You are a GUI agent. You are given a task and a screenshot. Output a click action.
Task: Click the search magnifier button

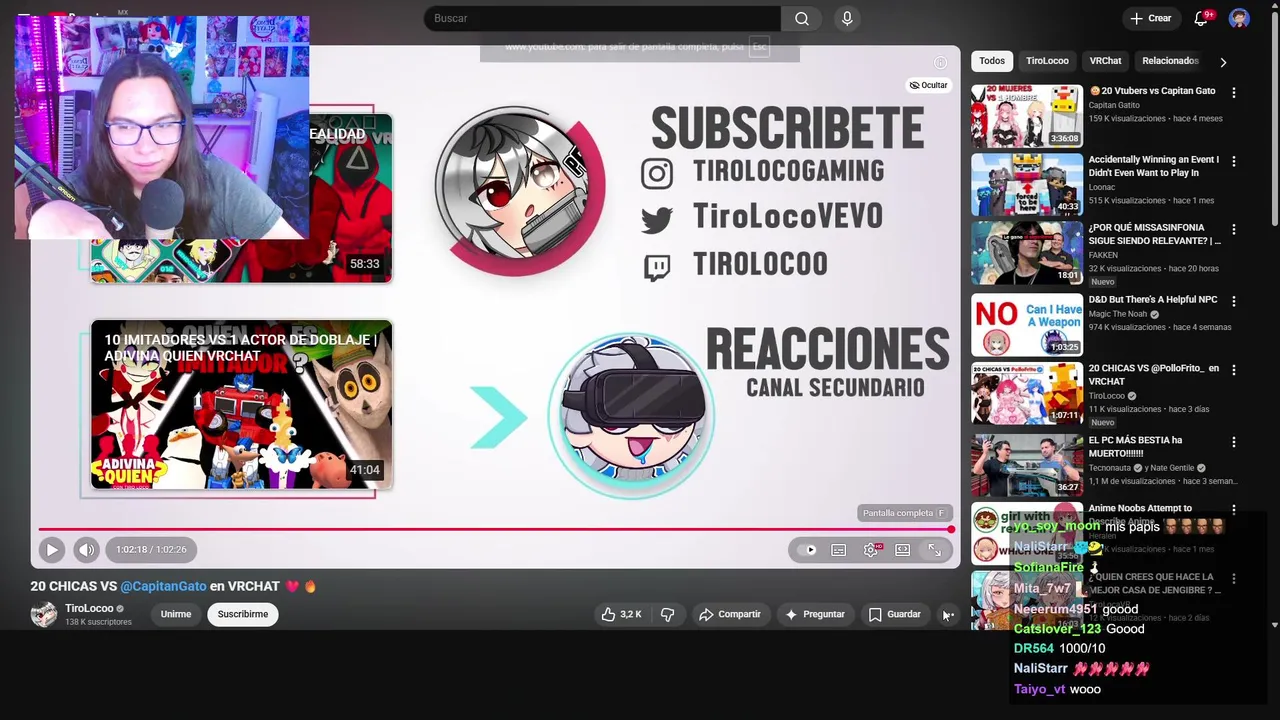[x=801, y=18]
